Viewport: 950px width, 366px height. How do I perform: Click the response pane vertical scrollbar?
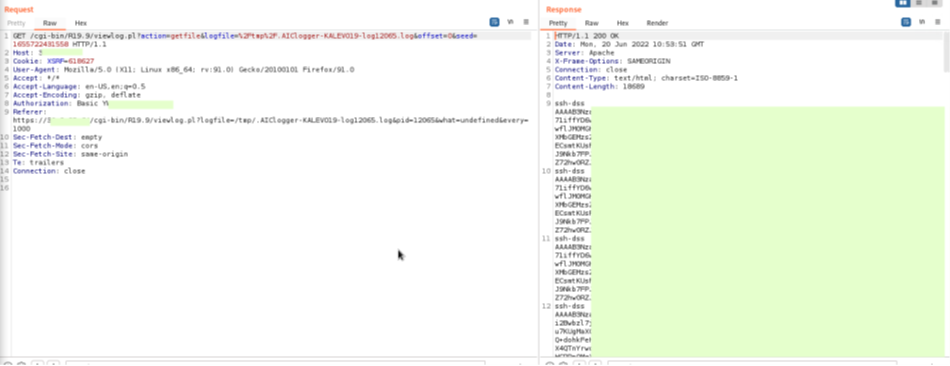pos(946,182)
